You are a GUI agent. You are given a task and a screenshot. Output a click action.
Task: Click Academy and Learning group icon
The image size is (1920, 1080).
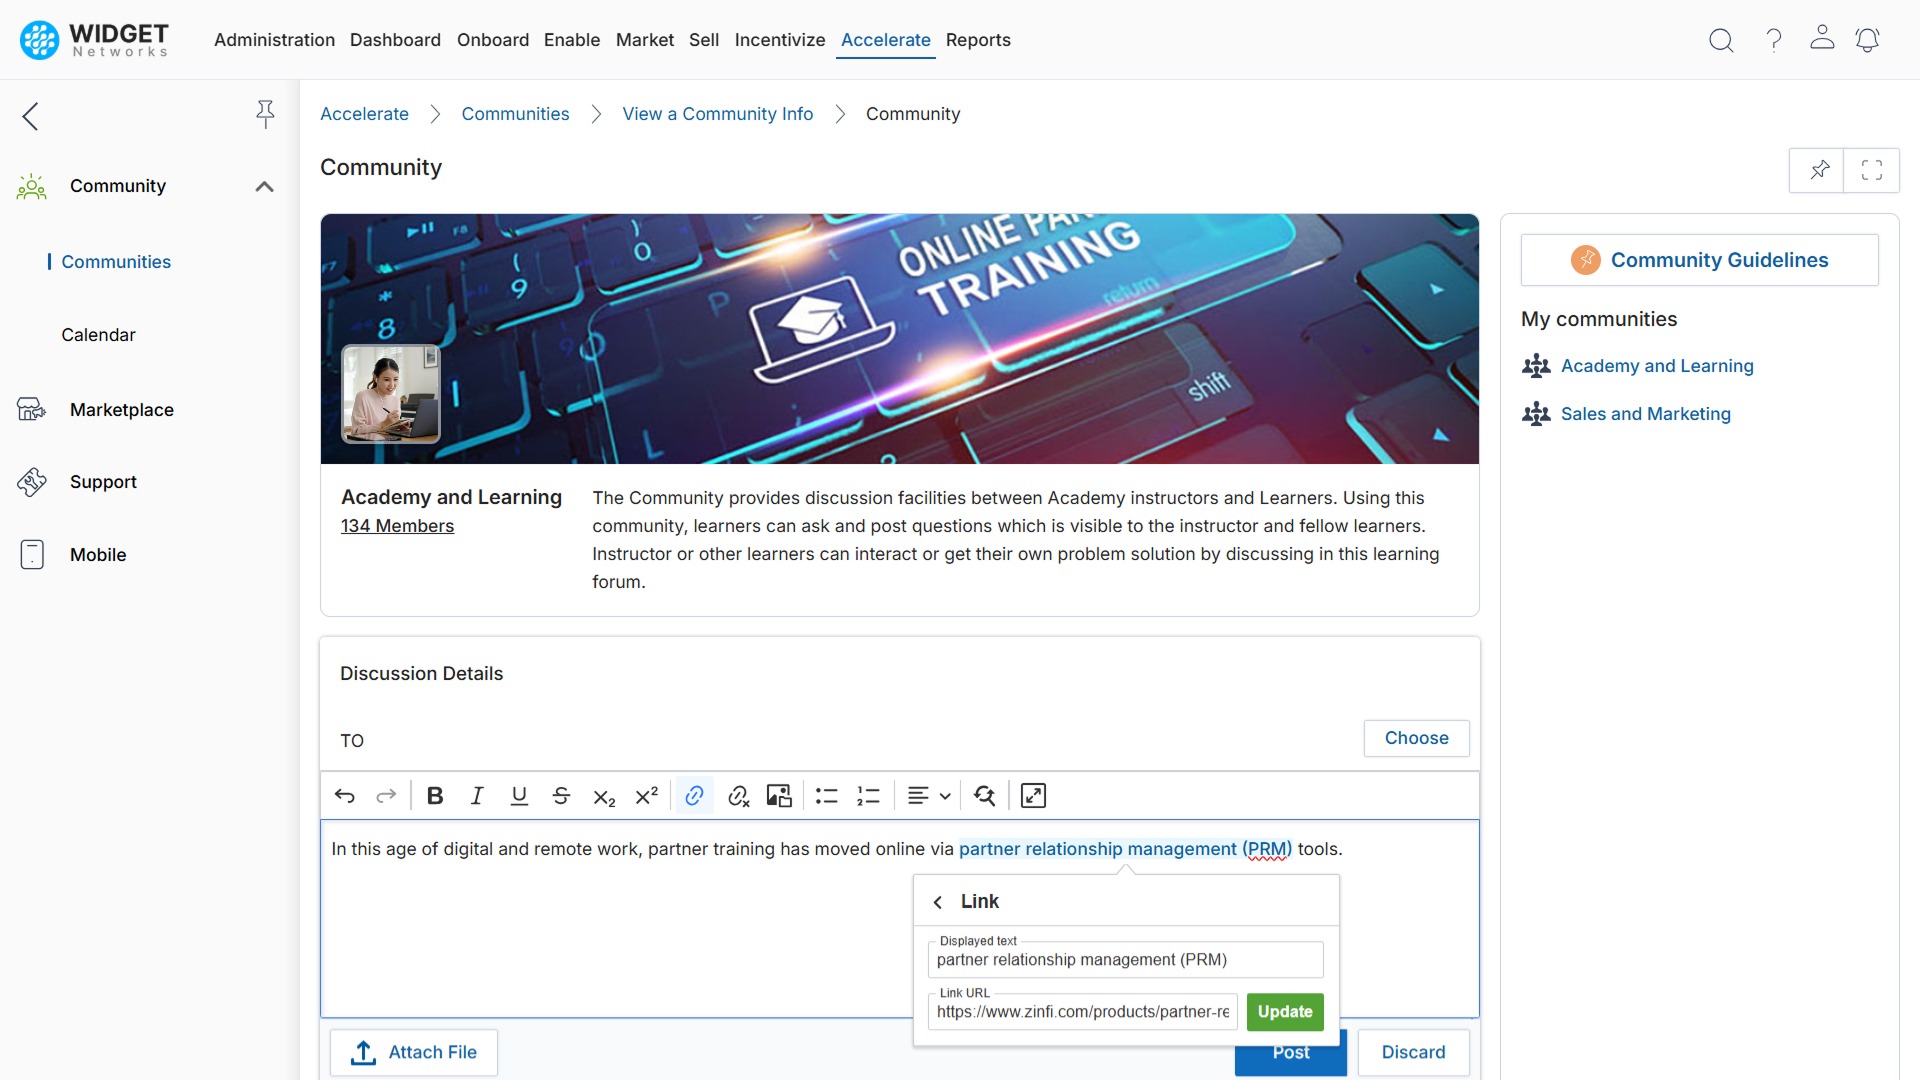pos(1536,366)
